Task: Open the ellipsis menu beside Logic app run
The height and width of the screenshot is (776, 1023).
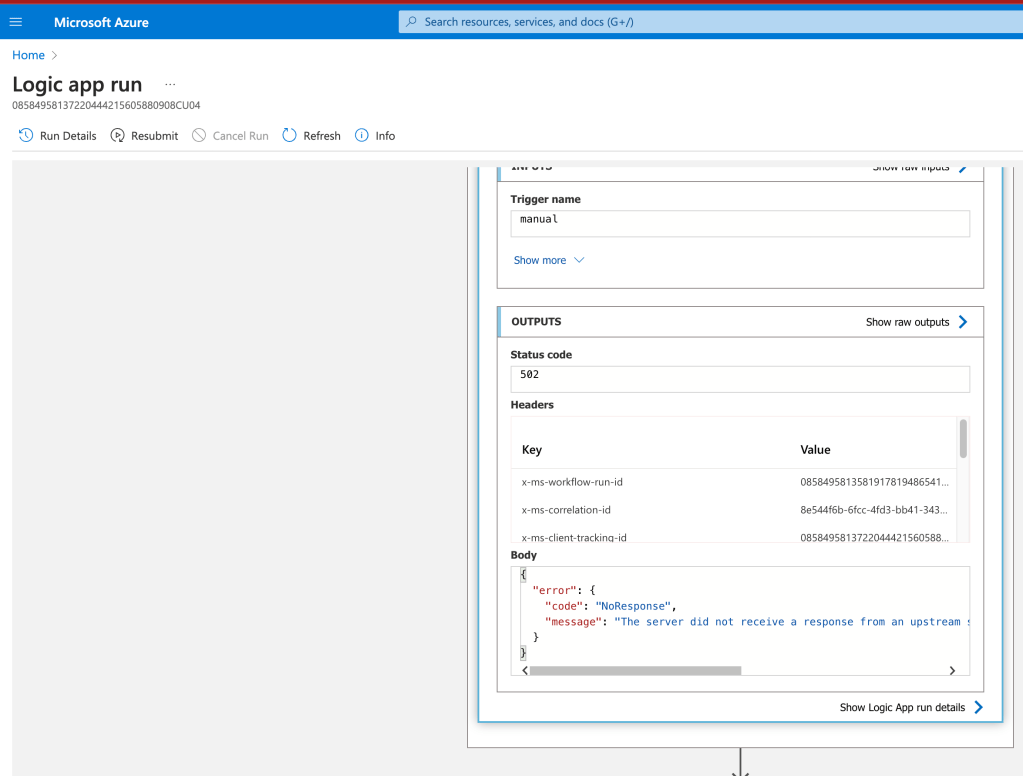Action: click(x=170, y=84)
